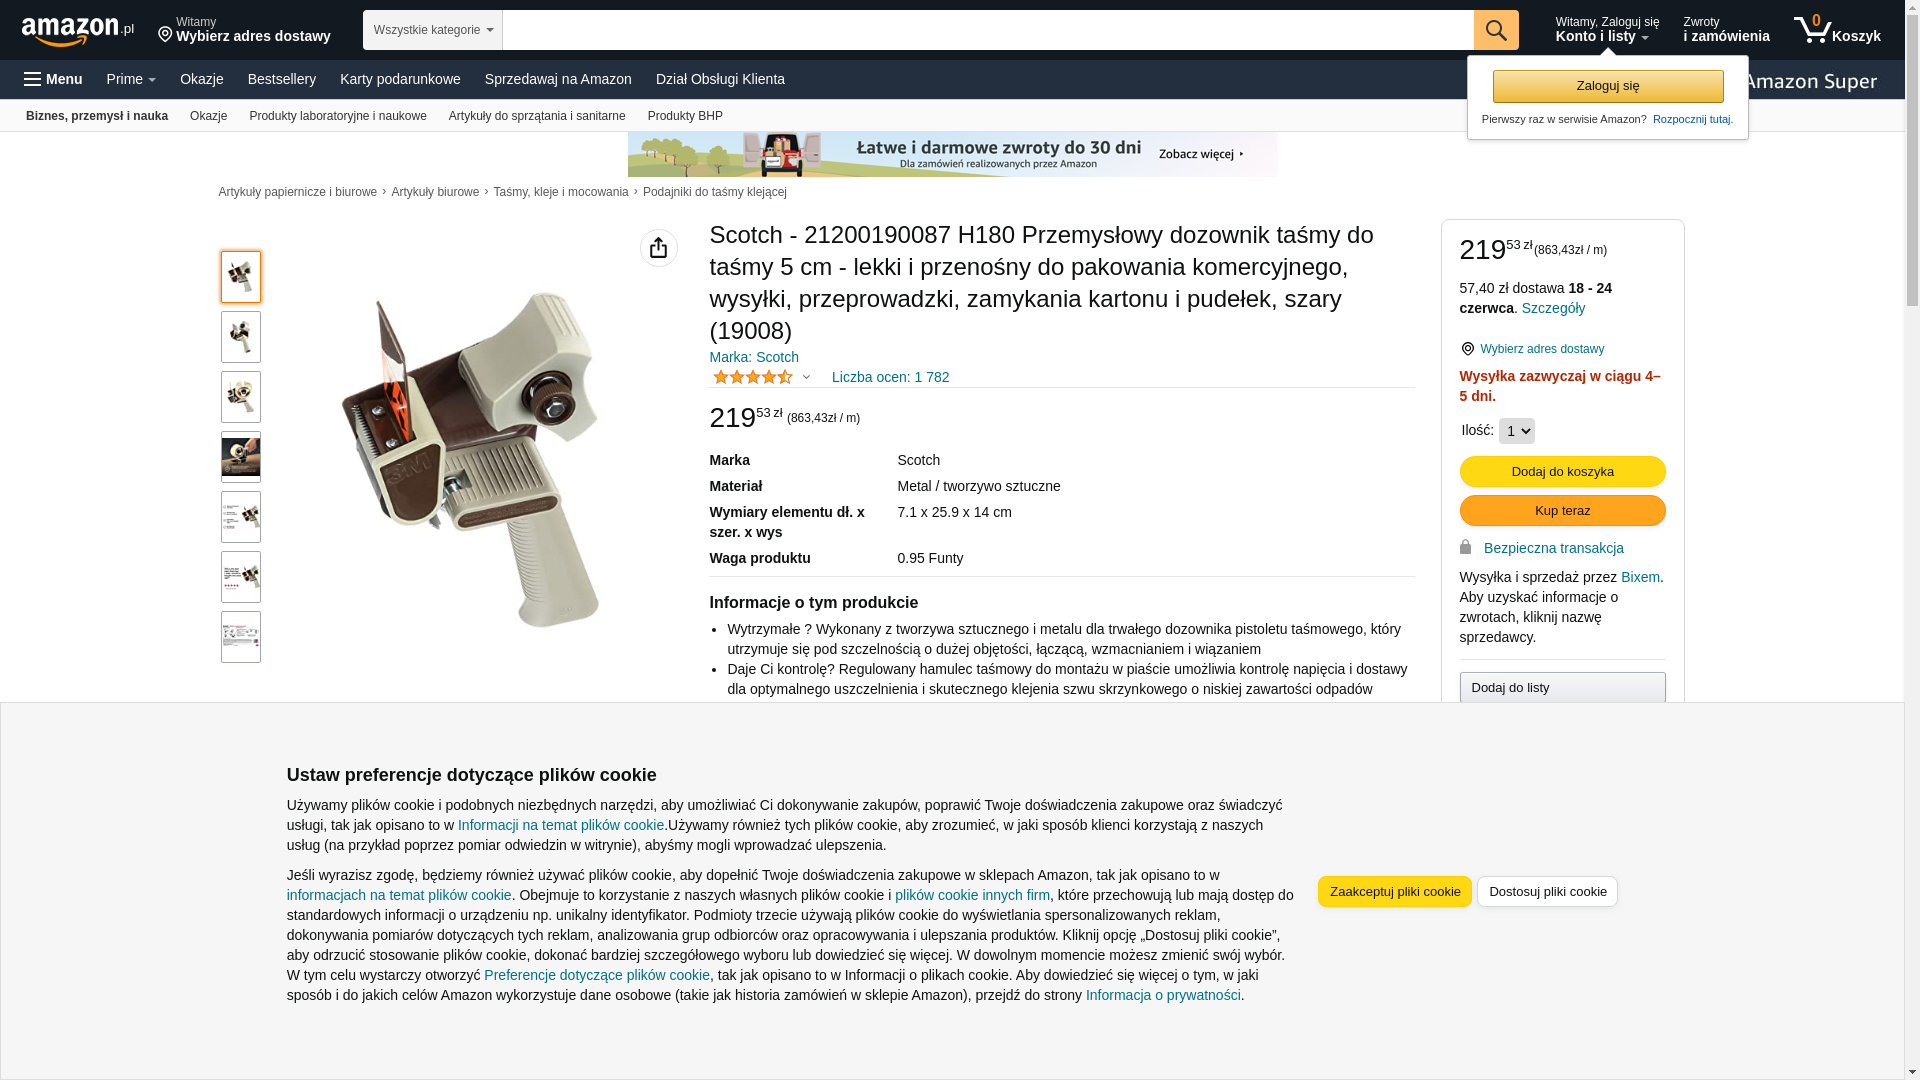Click the main search input field
Viewport: 1920px width, 1080px height.
click(988, 30)
